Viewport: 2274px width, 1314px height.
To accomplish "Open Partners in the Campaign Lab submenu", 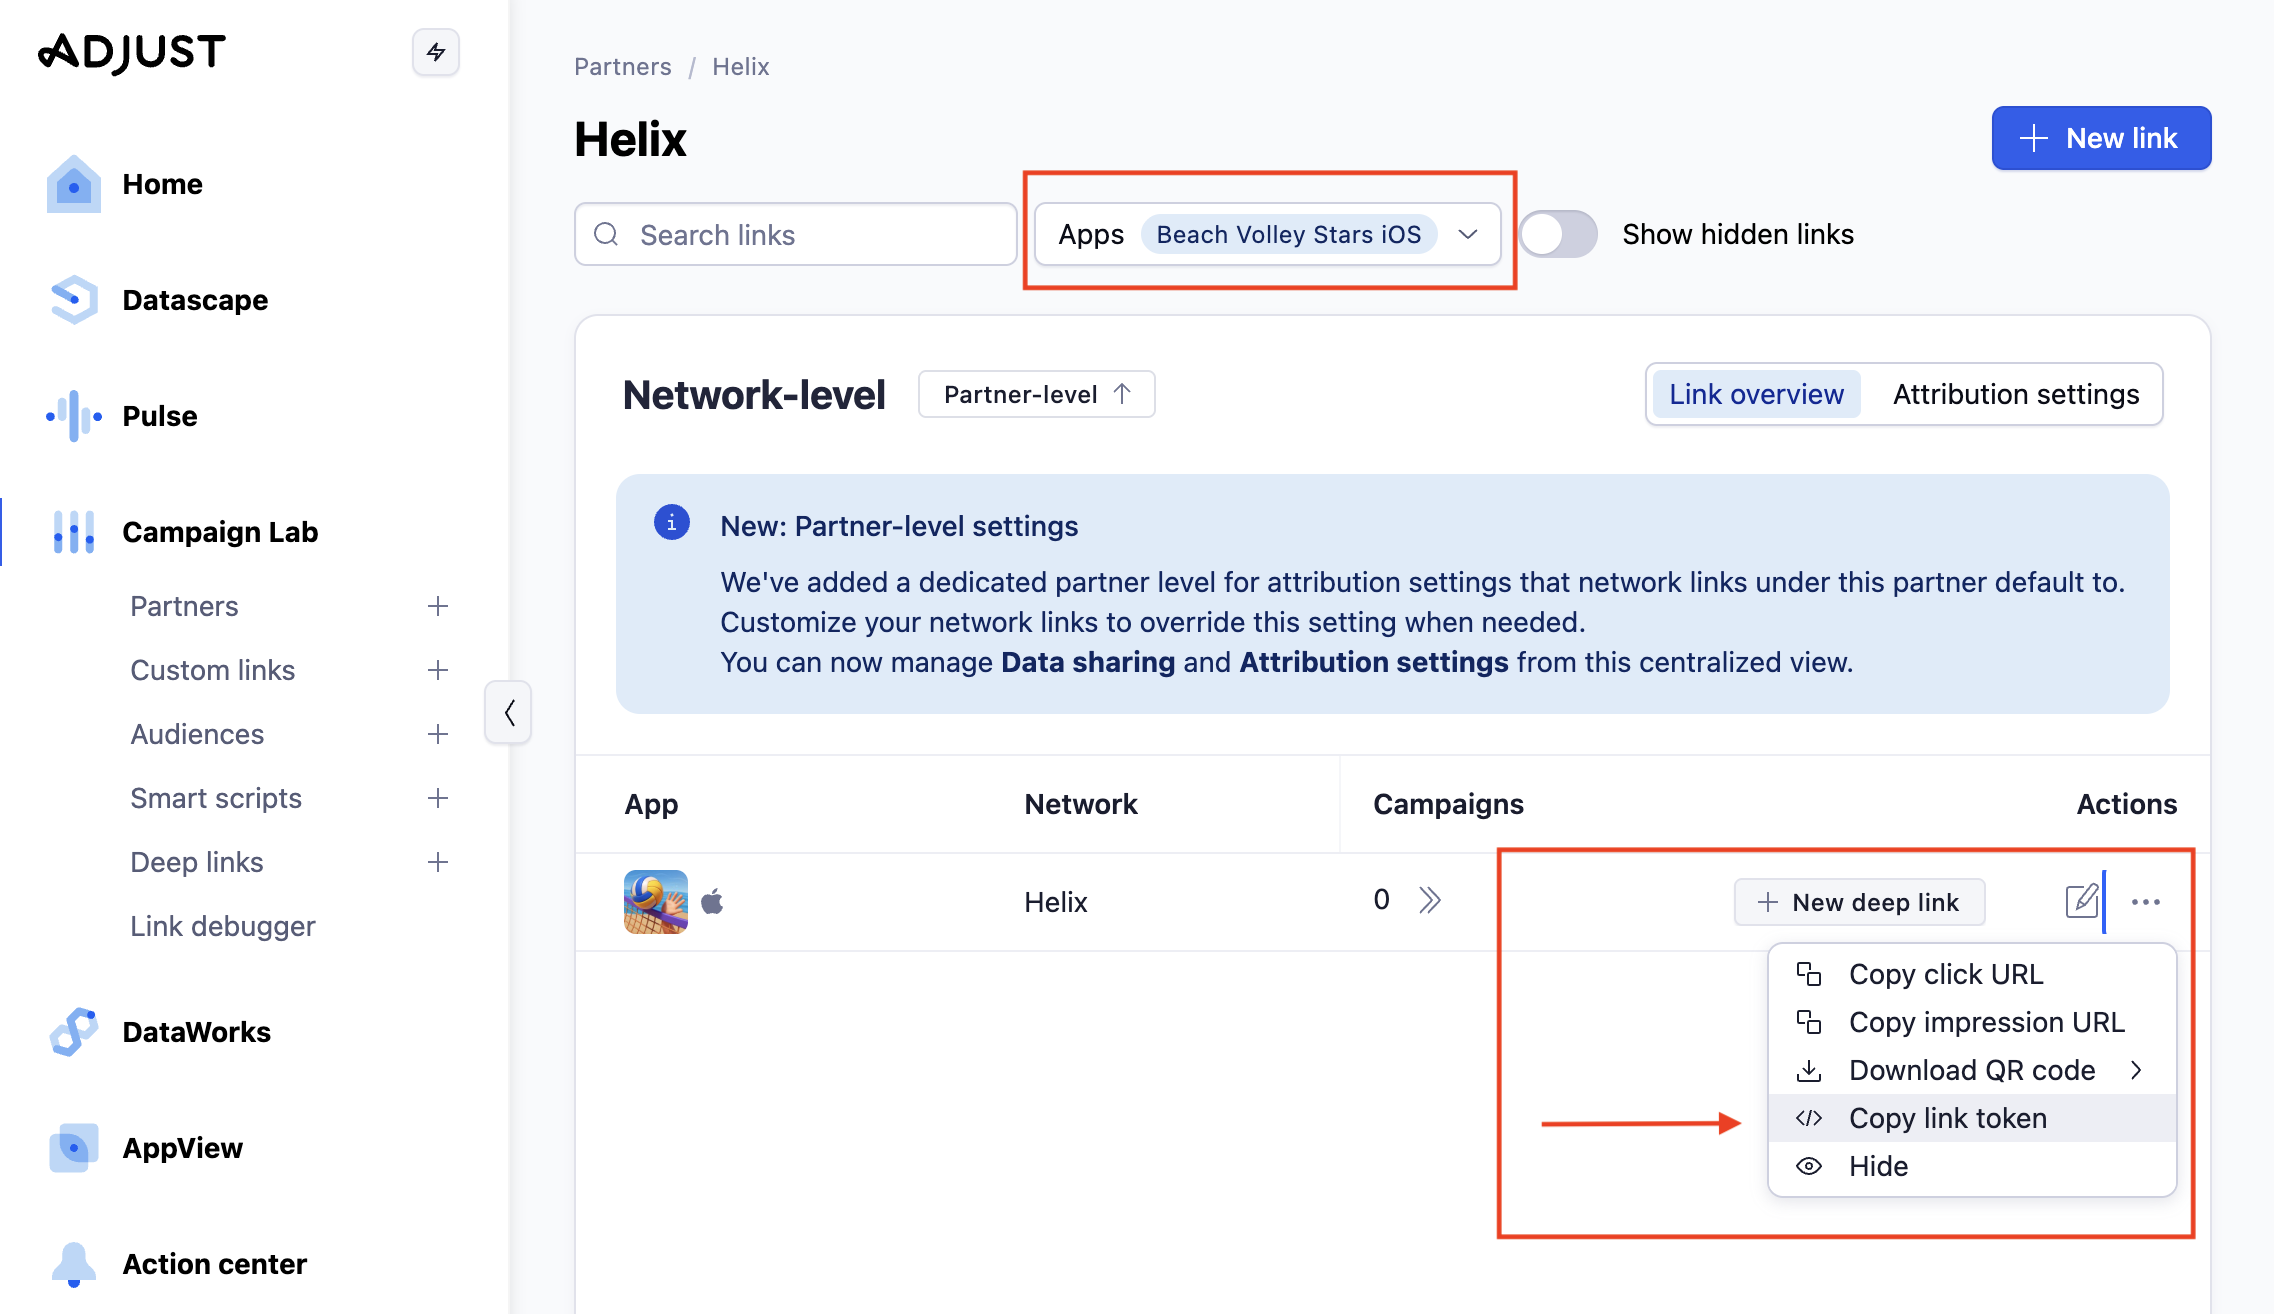I will 184,606.
